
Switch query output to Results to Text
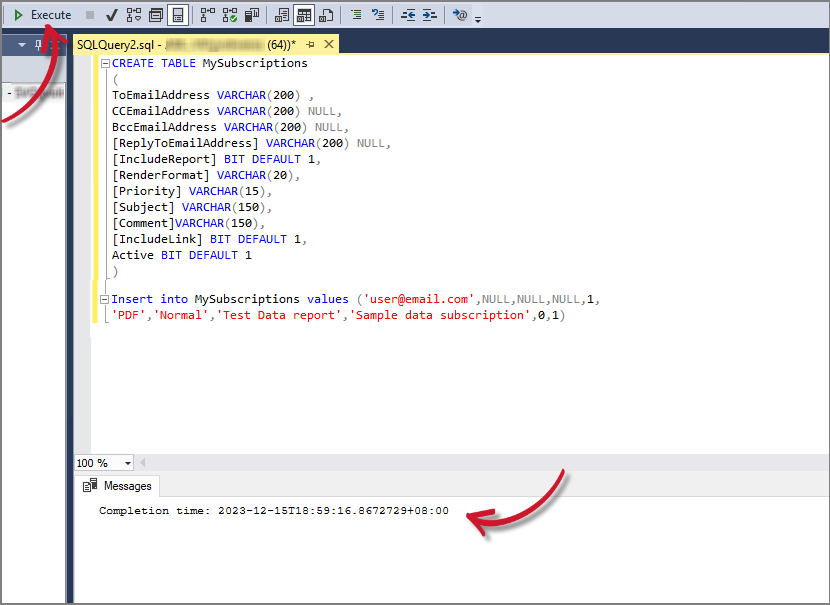pyautogui.click(x=280, y=14)
